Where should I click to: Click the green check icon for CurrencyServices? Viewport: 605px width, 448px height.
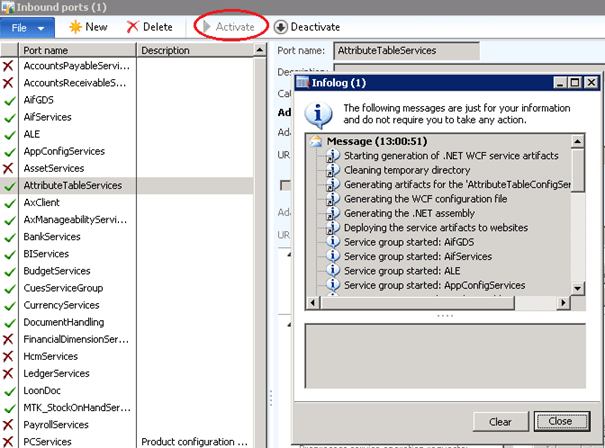pos(9,305)
